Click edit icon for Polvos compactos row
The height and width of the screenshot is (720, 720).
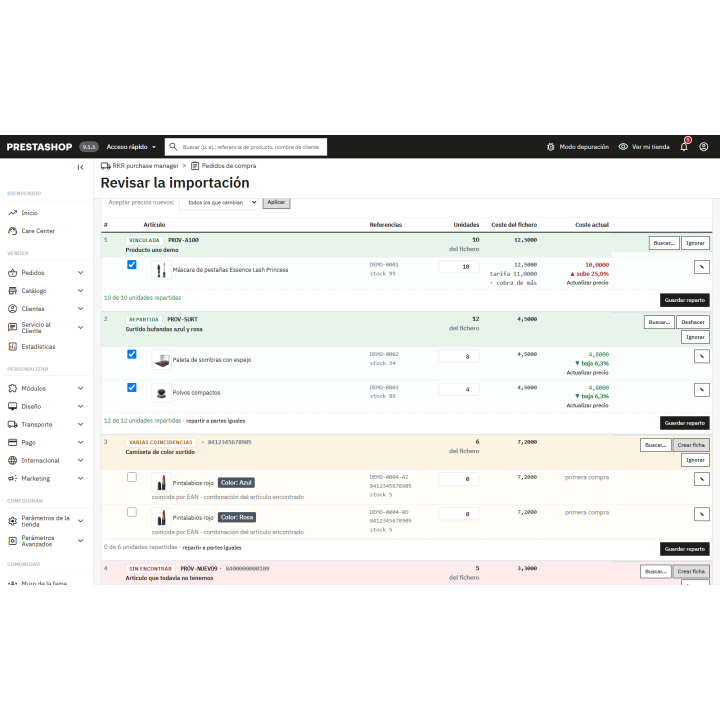pos(702,390)
